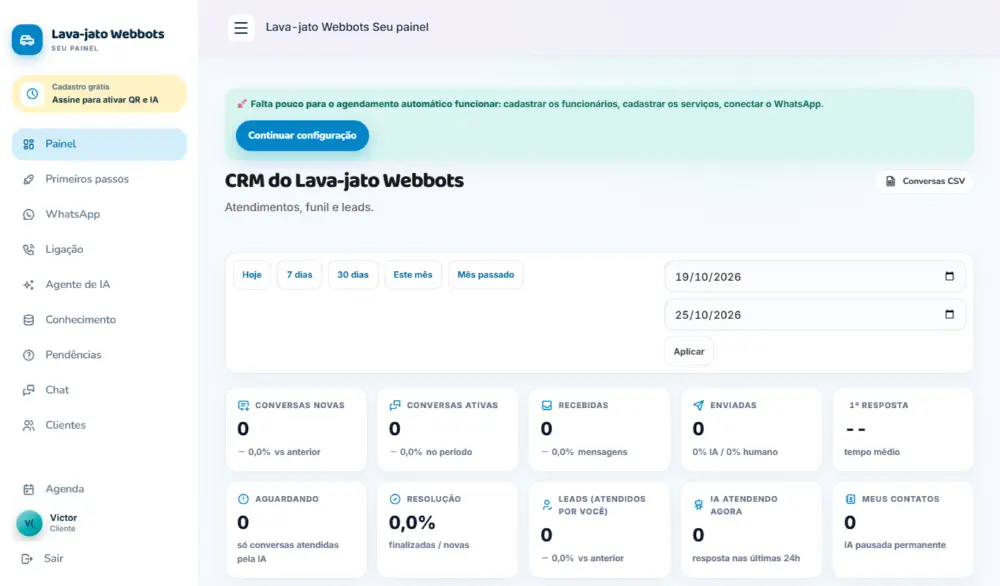The width and height of the screenshot is (1000, 586).
Task: Click the Leads person icon
Action: pos(547,505)
